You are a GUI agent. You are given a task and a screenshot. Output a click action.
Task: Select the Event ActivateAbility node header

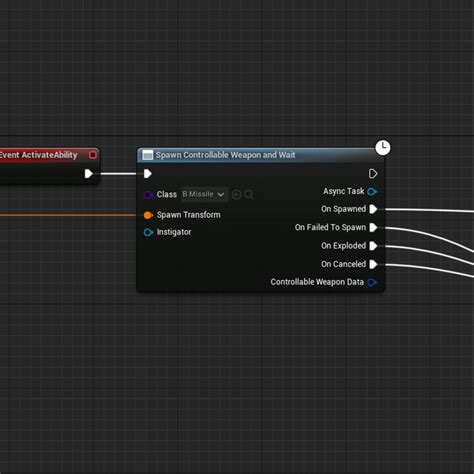49,155
